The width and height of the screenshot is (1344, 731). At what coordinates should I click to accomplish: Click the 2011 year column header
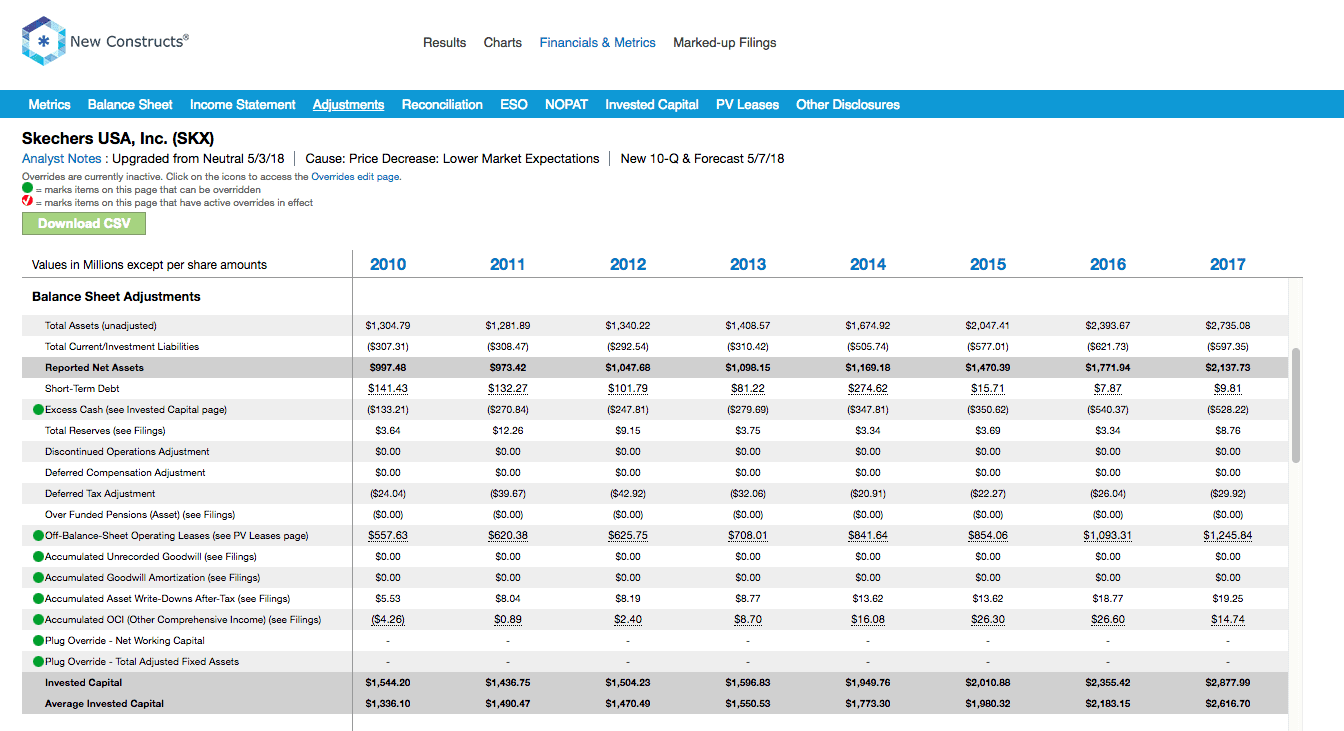[x=508, y=264]
